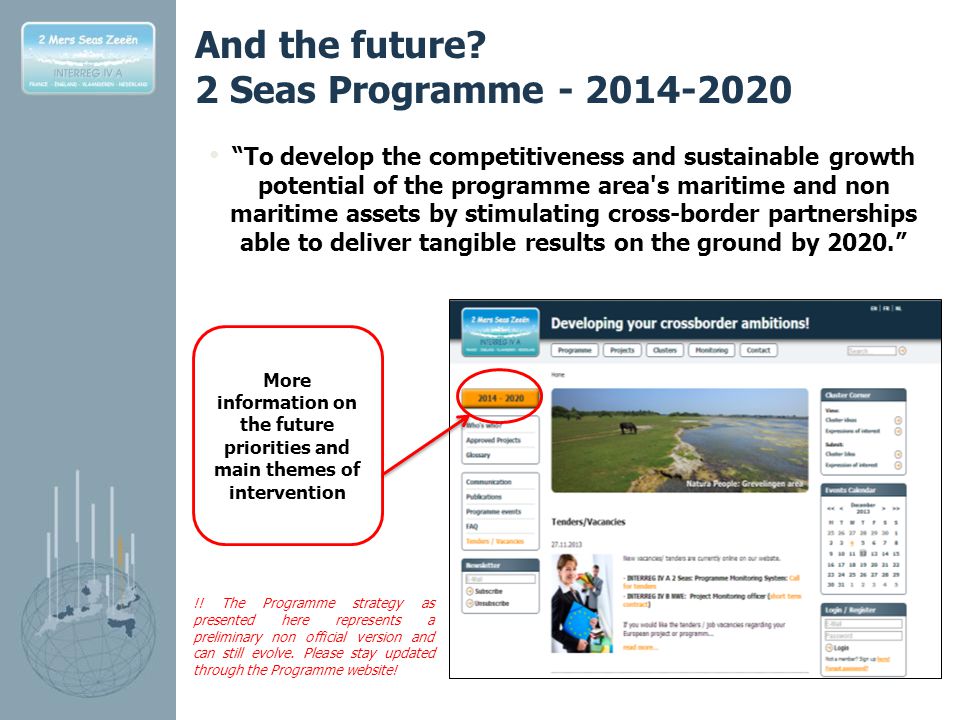Open the Contact menu
Viewport: 960px width, 720px height.
759,350
